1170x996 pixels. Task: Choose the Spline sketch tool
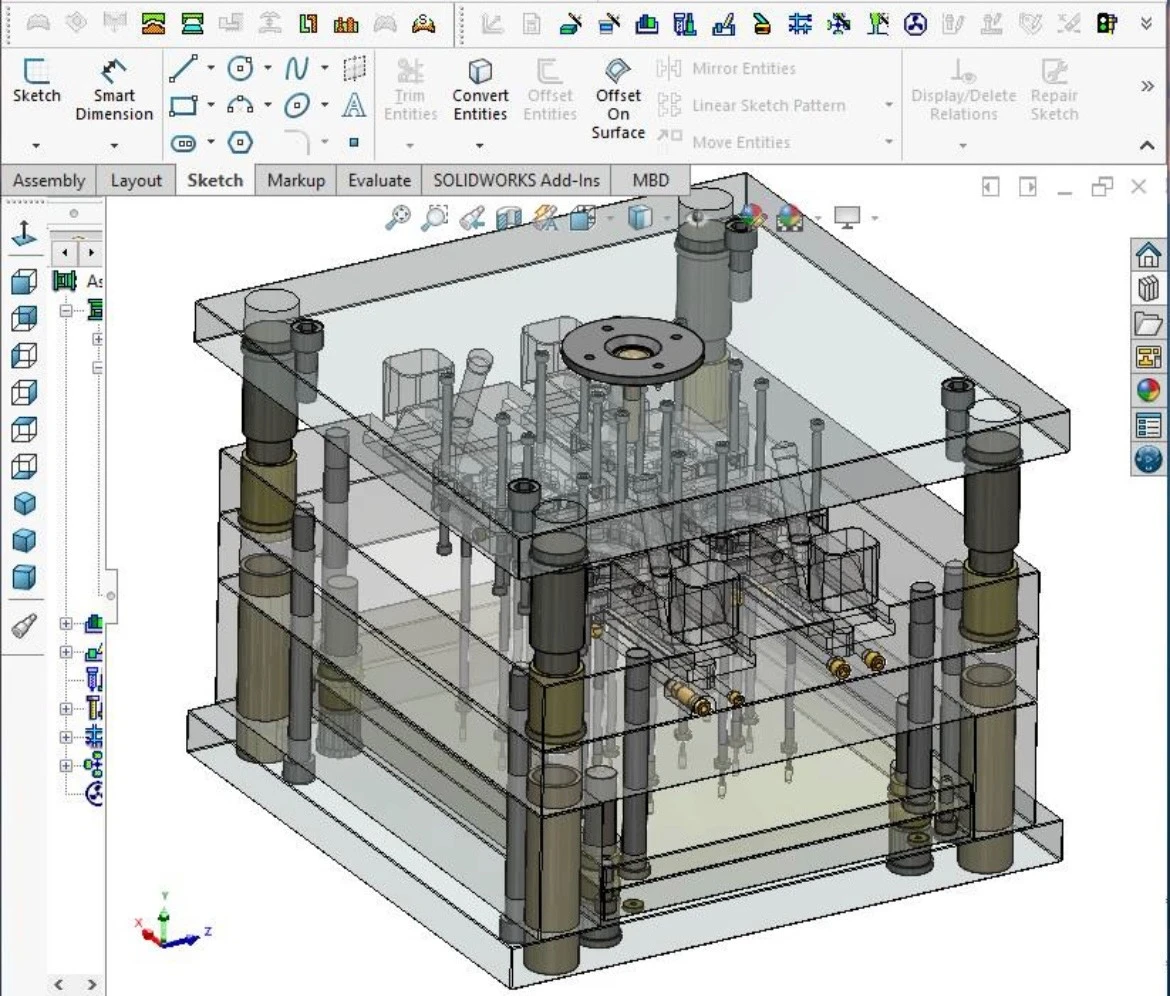point(297,69)
